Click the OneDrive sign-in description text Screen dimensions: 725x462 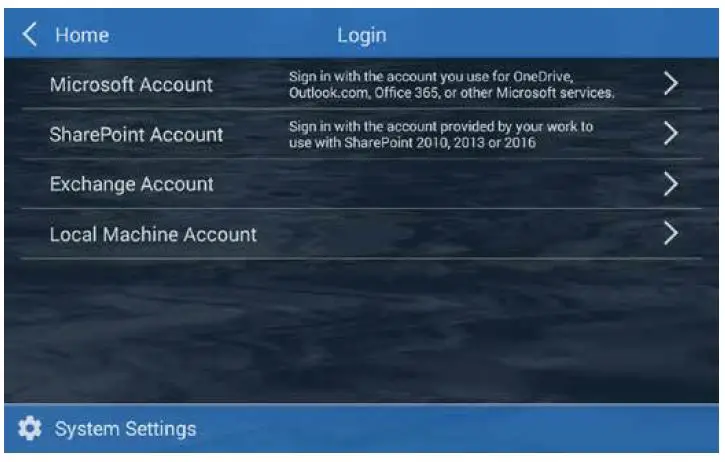tap(452, 85)
